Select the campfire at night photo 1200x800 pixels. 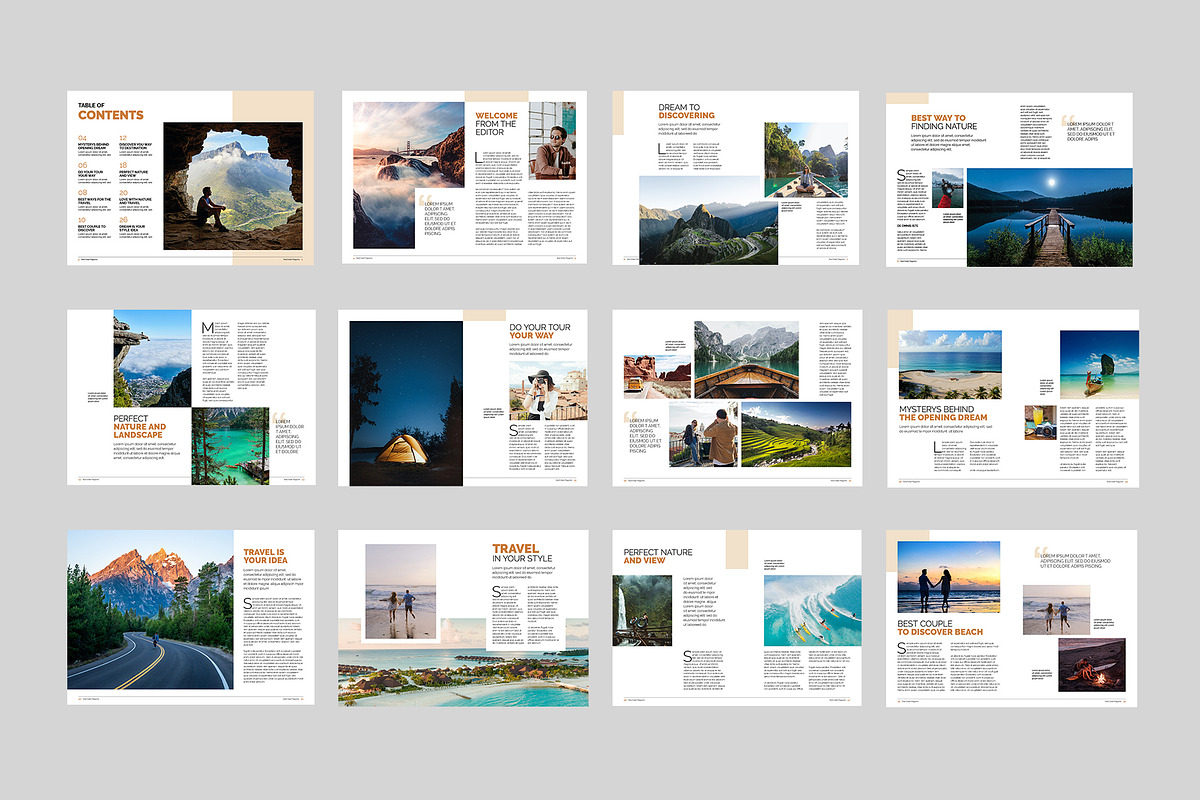1090,665
